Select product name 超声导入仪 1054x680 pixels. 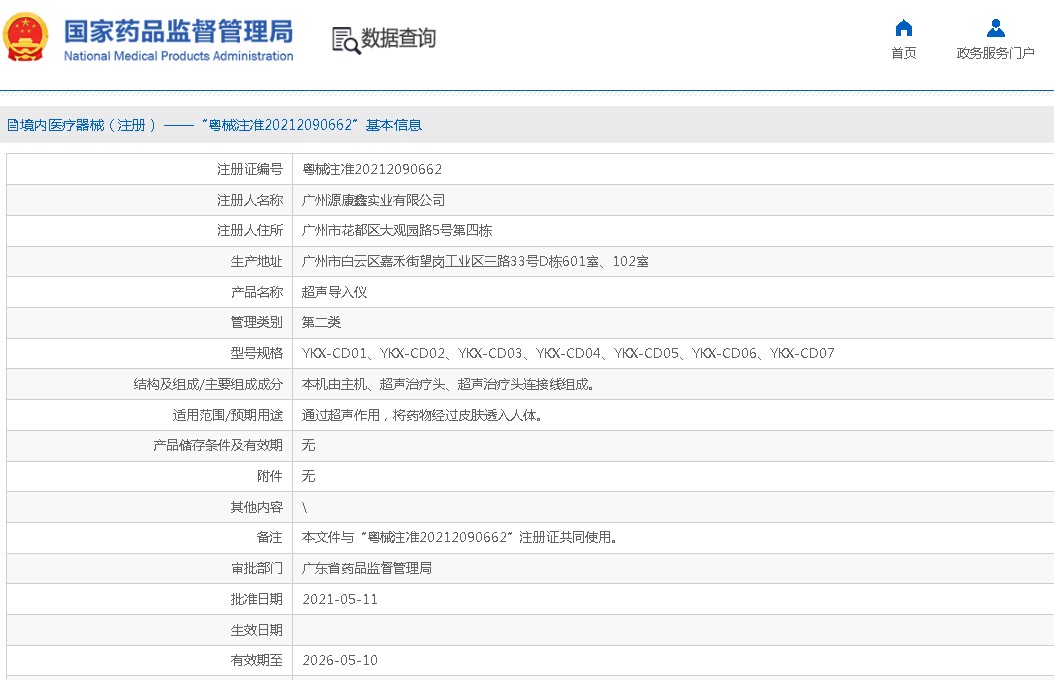pyautogui.click(x=334, y=292)
